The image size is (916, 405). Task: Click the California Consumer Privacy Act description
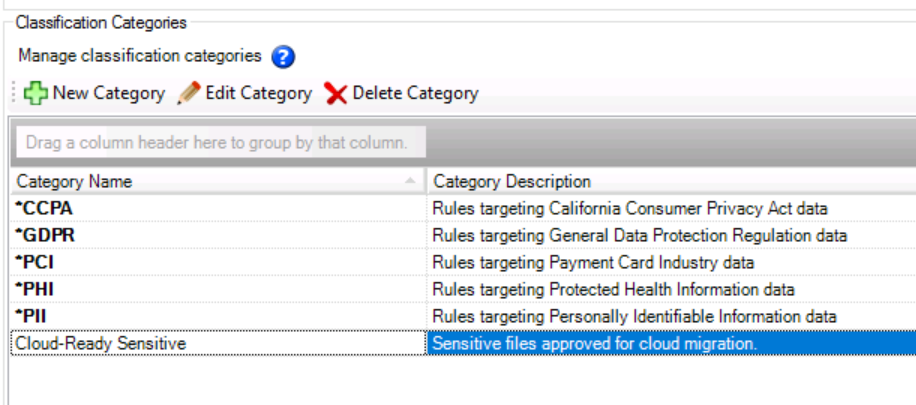coord(630,209)
